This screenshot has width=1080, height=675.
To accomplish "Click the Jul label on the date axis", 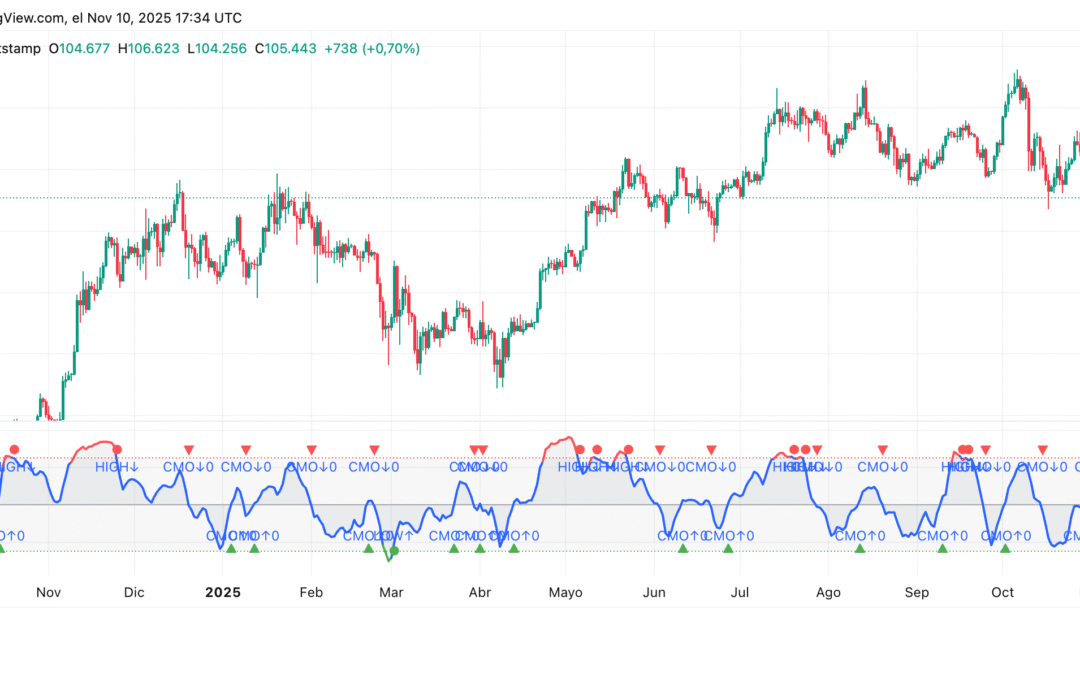I will [740, 592].
